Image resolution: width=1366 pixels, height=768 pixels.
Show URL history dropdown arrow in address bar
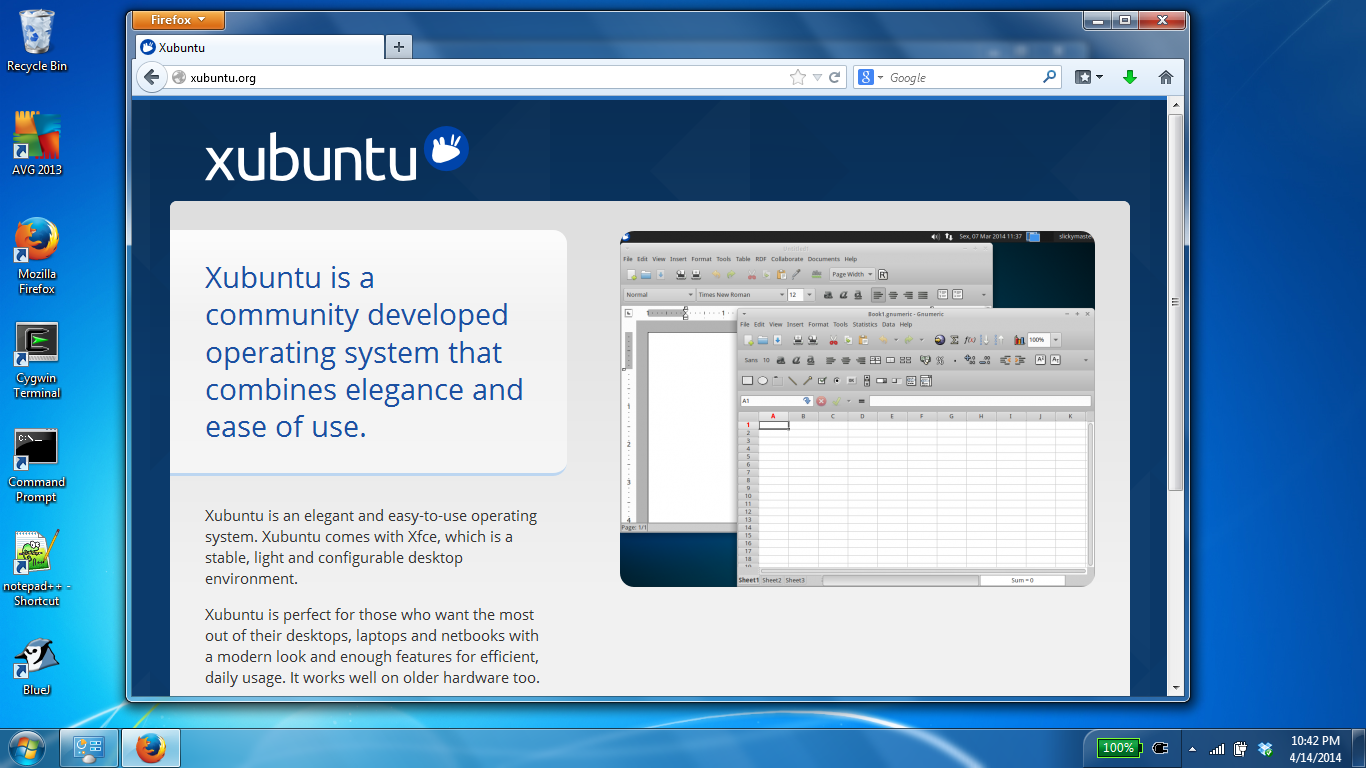pyautogui.click(x=817, y=77)
